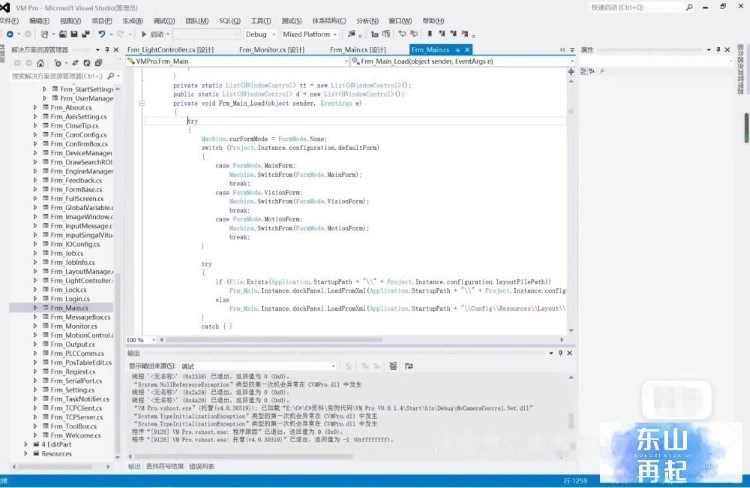Click the Home icon in Solution Explorer

click(x=41, y=63)
